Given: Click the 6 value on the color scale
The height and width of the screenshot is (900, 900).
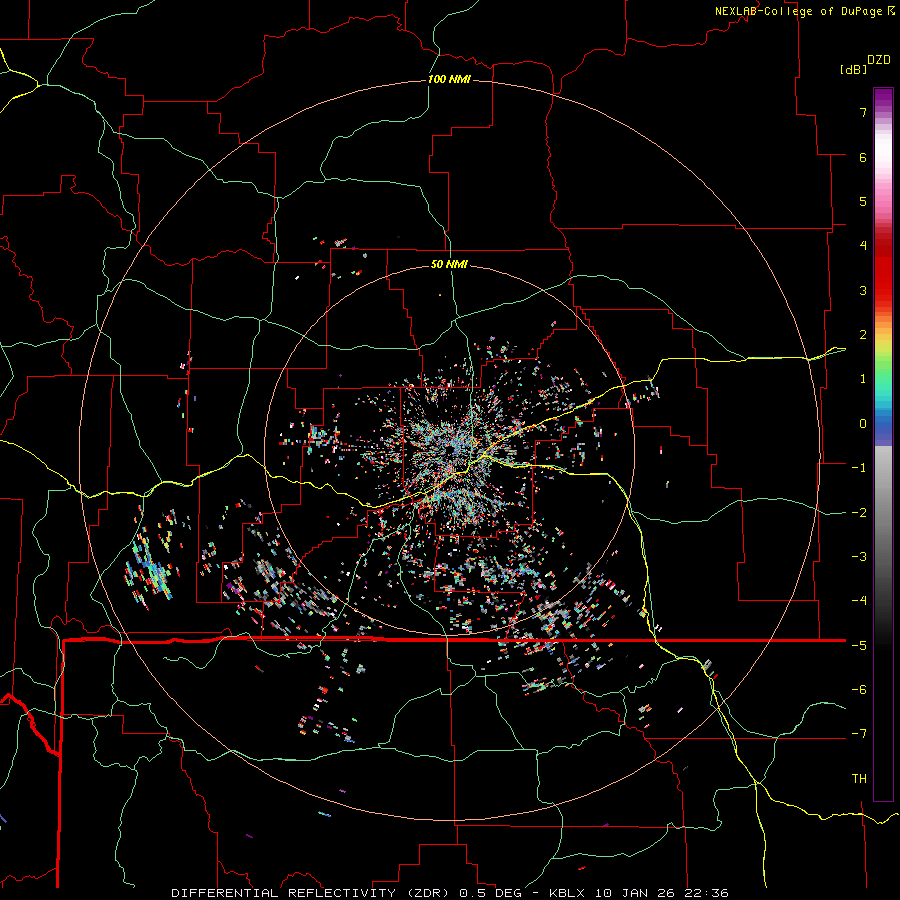Looking at the screenshot, I should (863, 157).
